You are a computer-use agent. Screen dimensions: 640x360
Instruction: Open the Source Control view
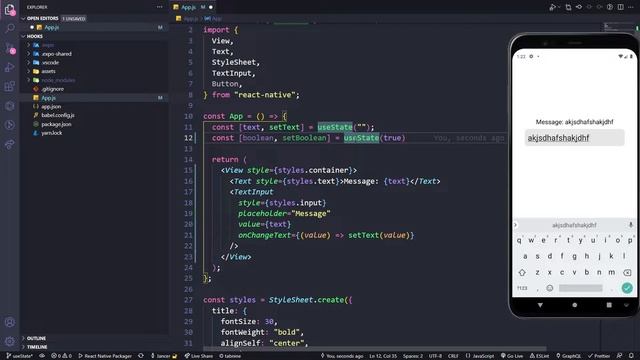tap(9, 48)
